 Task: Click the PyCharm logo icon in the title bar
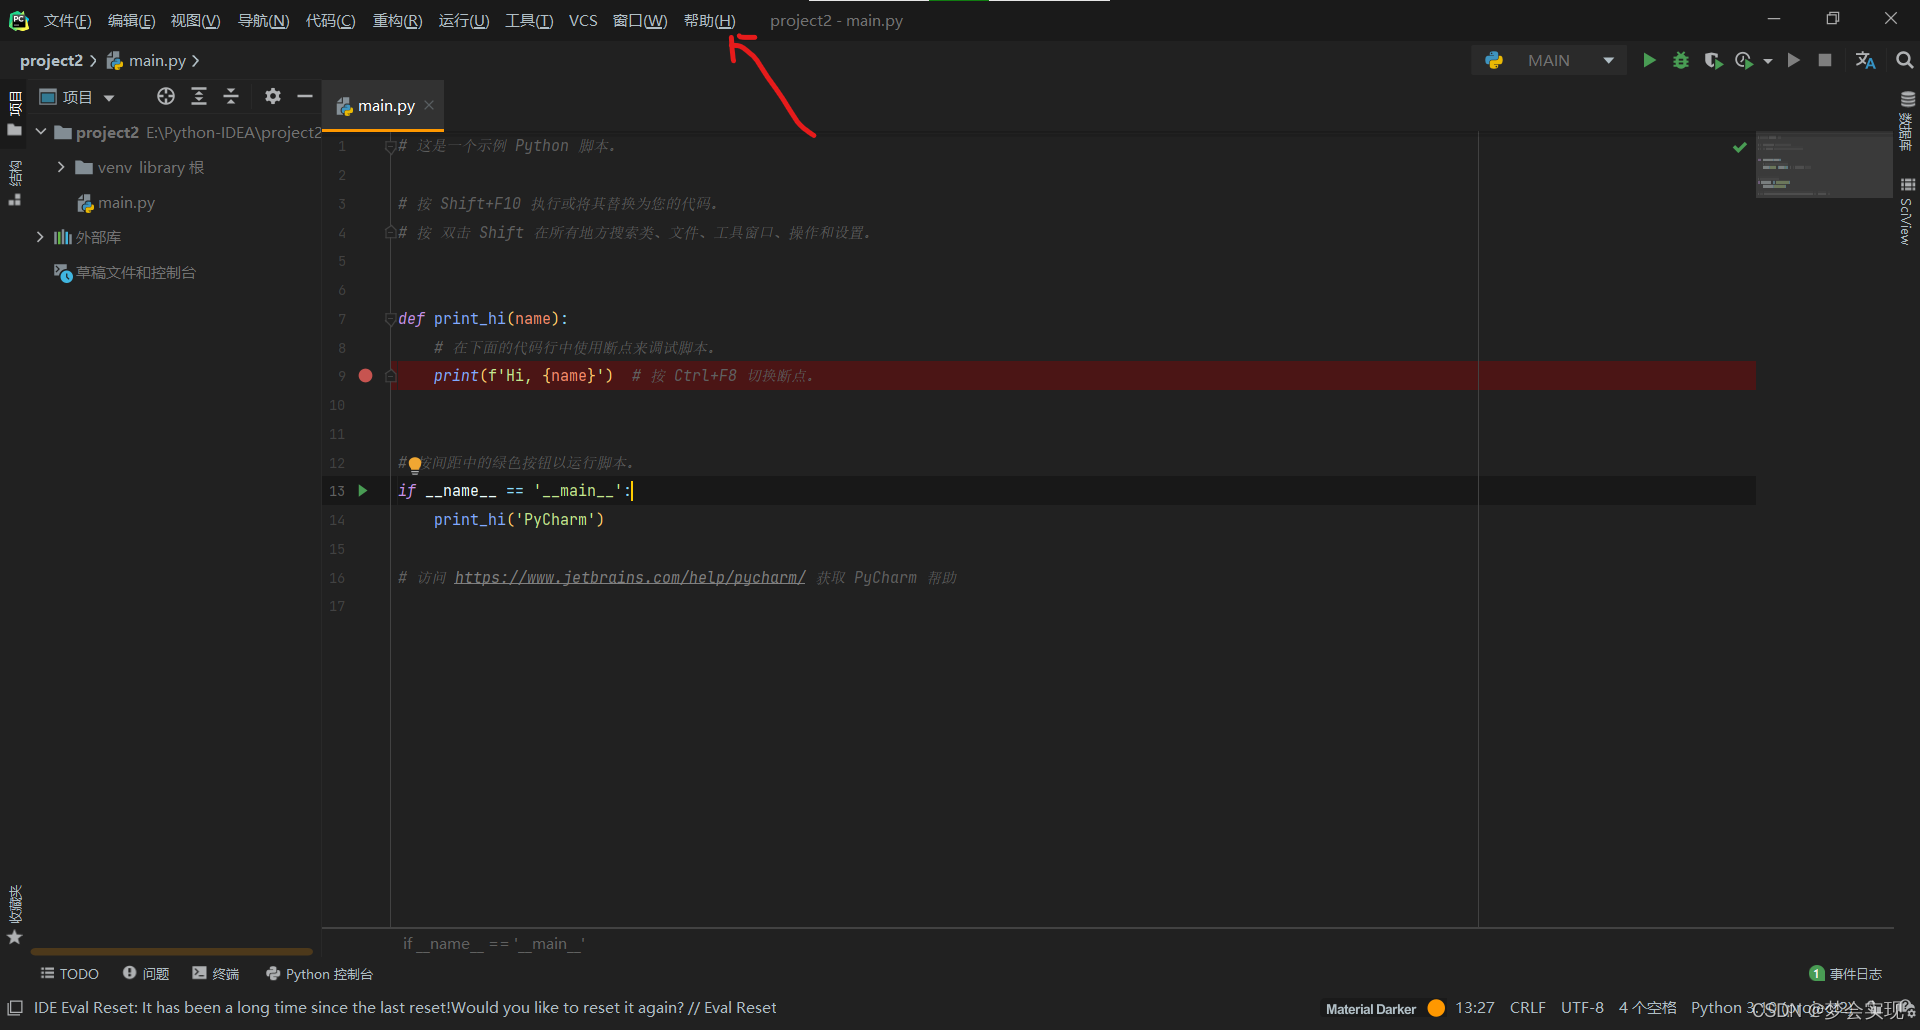coord(19,20)
